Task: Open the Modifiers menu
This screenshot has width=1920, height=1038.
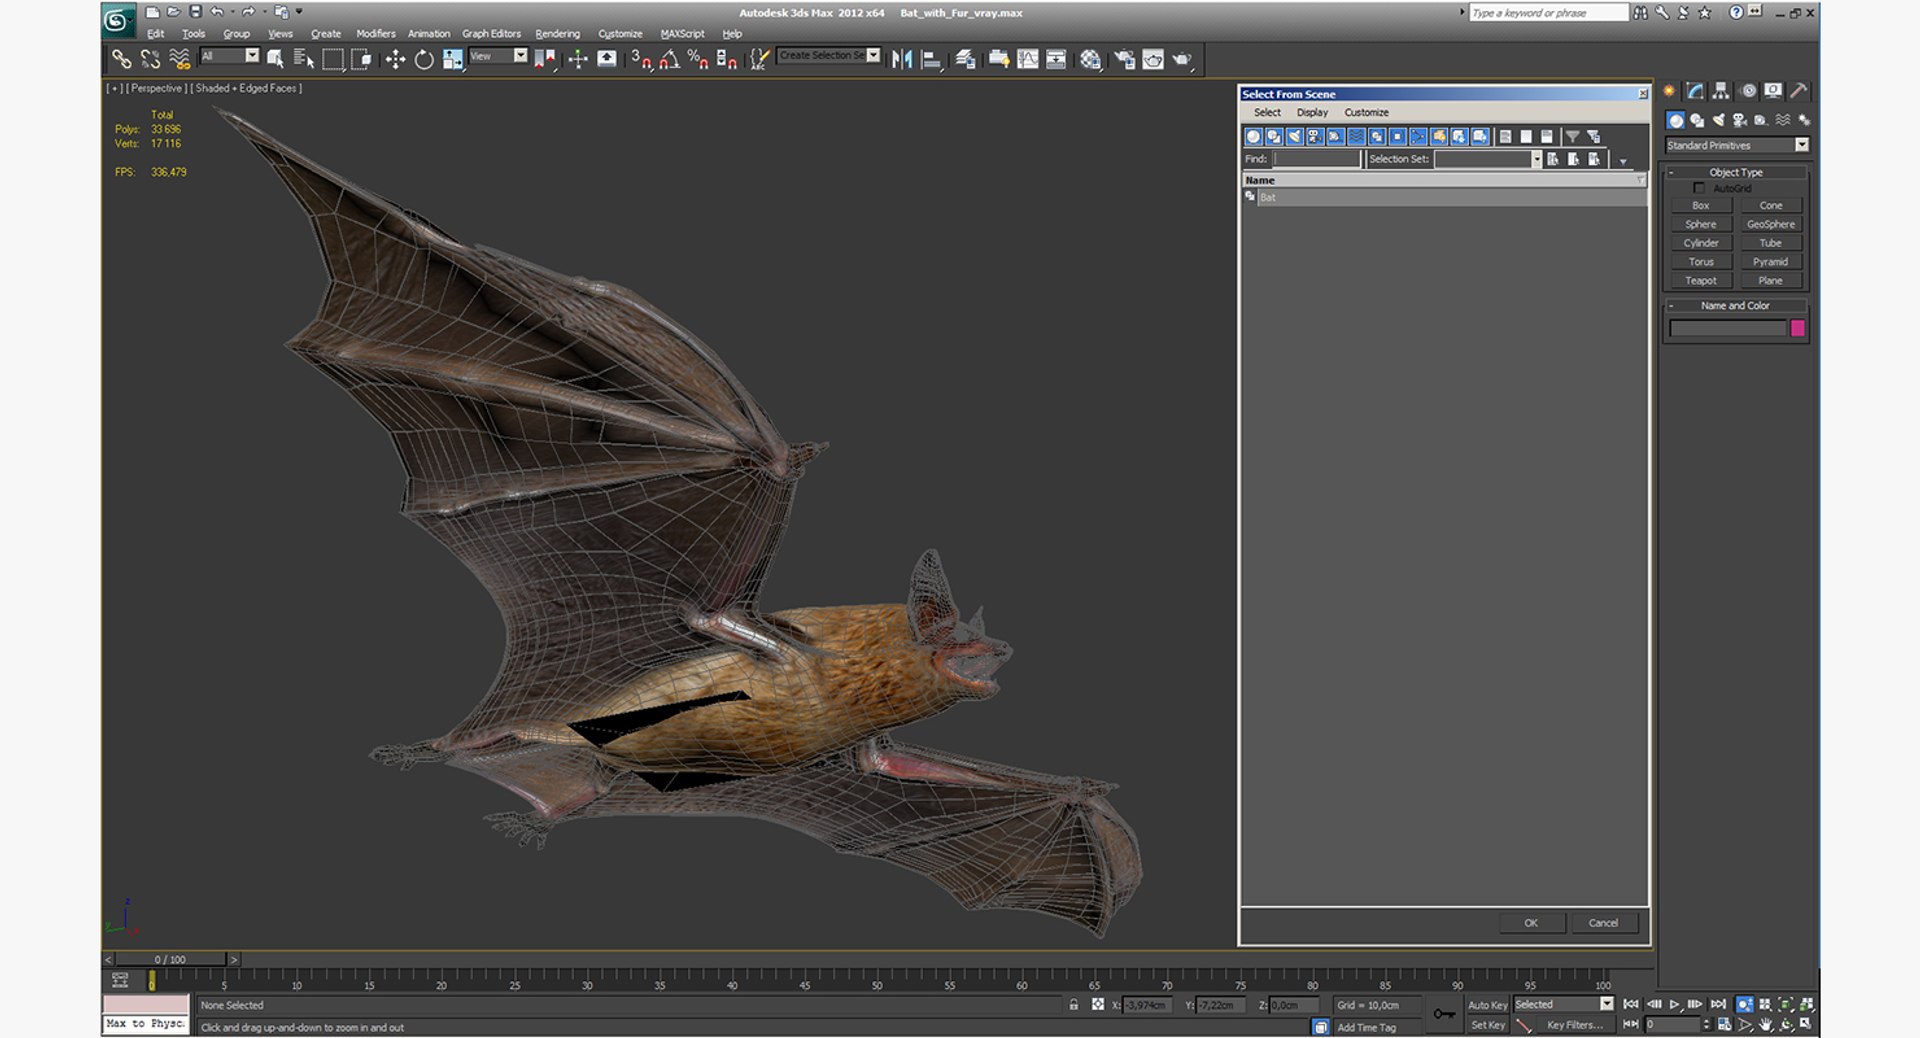Action: [375, 34]
